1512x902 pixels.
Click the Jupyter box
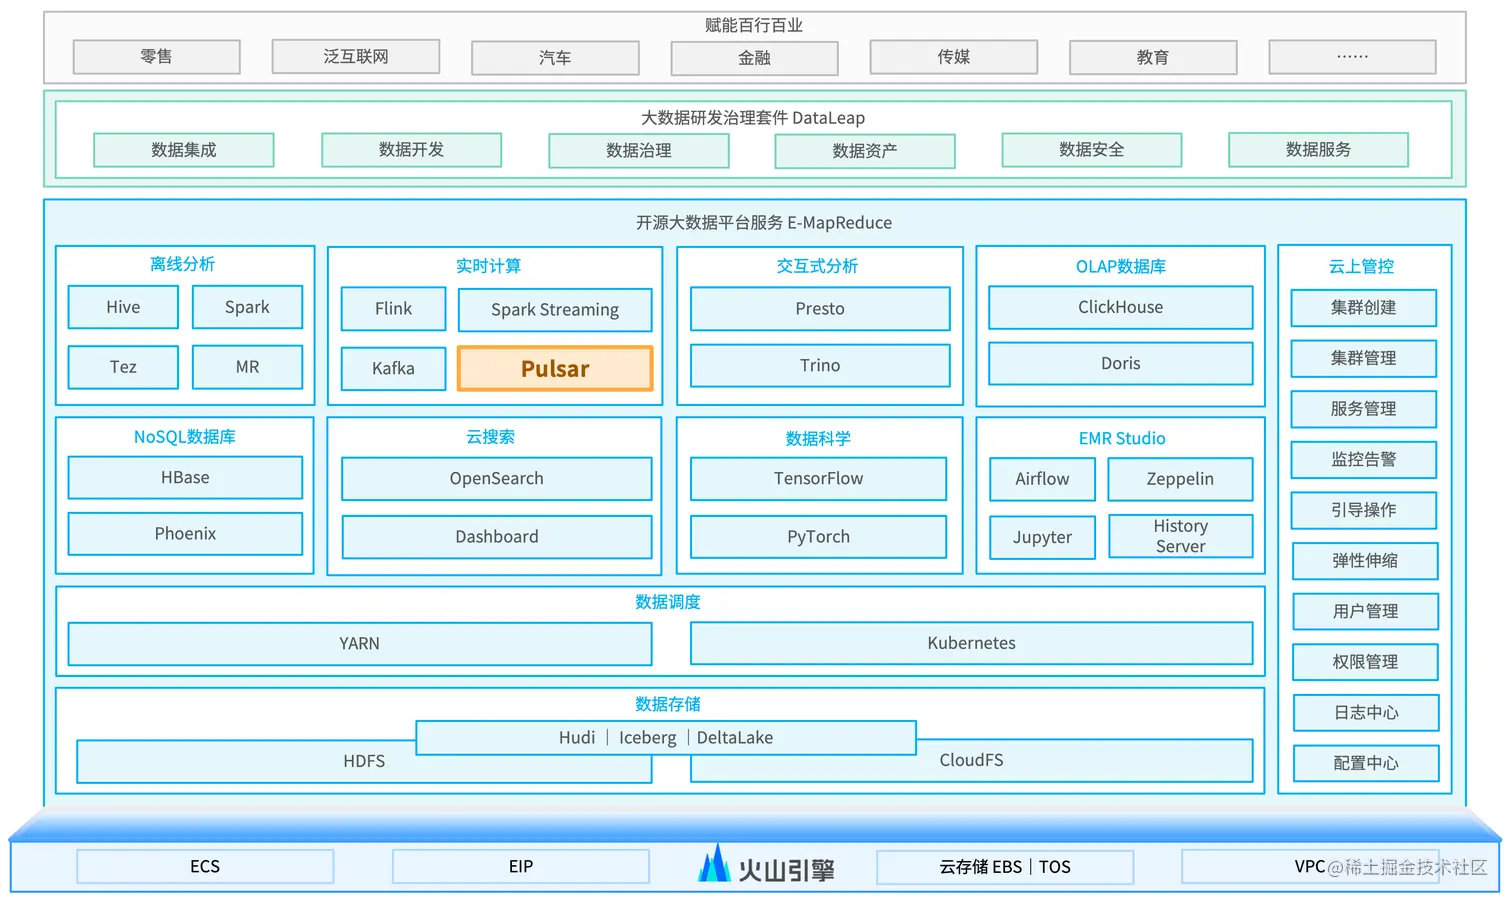[1042, 537]
